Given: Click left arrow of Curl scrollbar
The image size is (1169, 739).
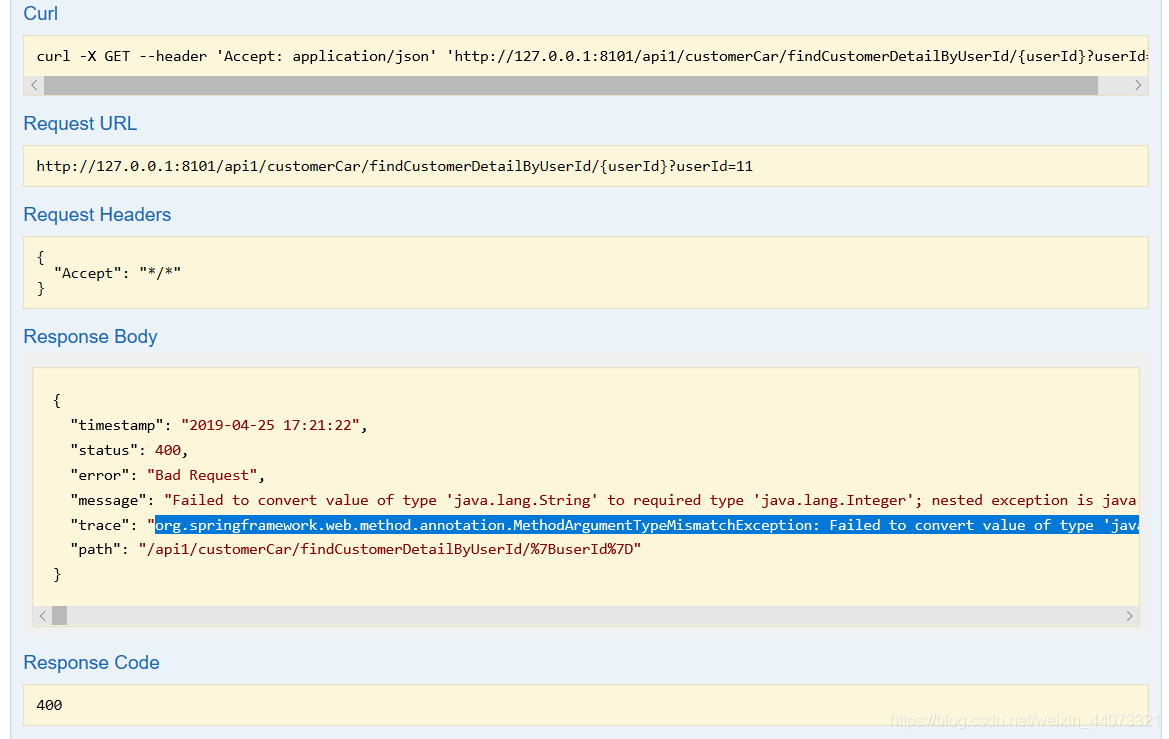Looking at the screenshot, I should click(34, 85).
